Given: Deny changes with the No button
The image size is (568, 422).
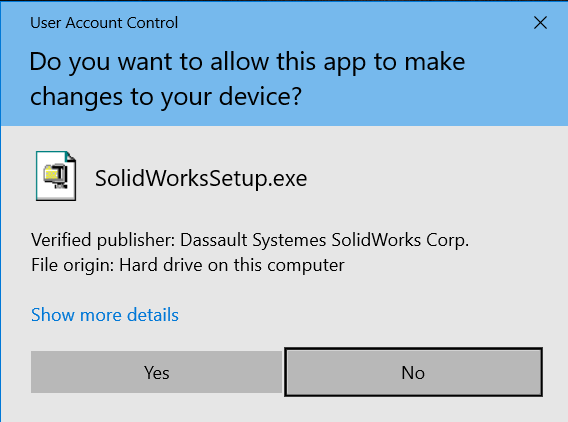Looking at the screenshot, I should [413, 372].
